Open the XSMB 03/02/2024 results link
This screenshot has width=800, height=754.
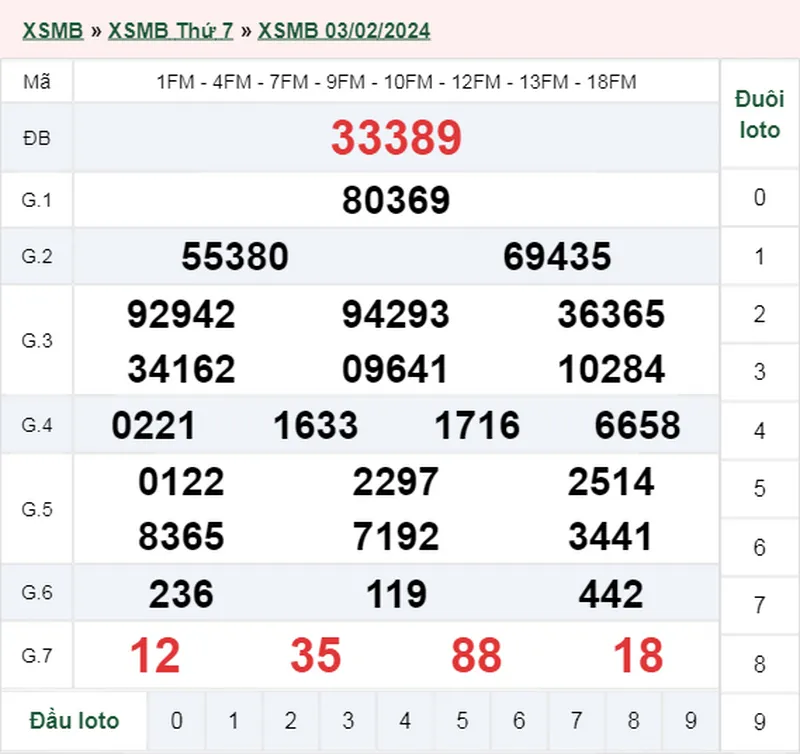(344, 30)
